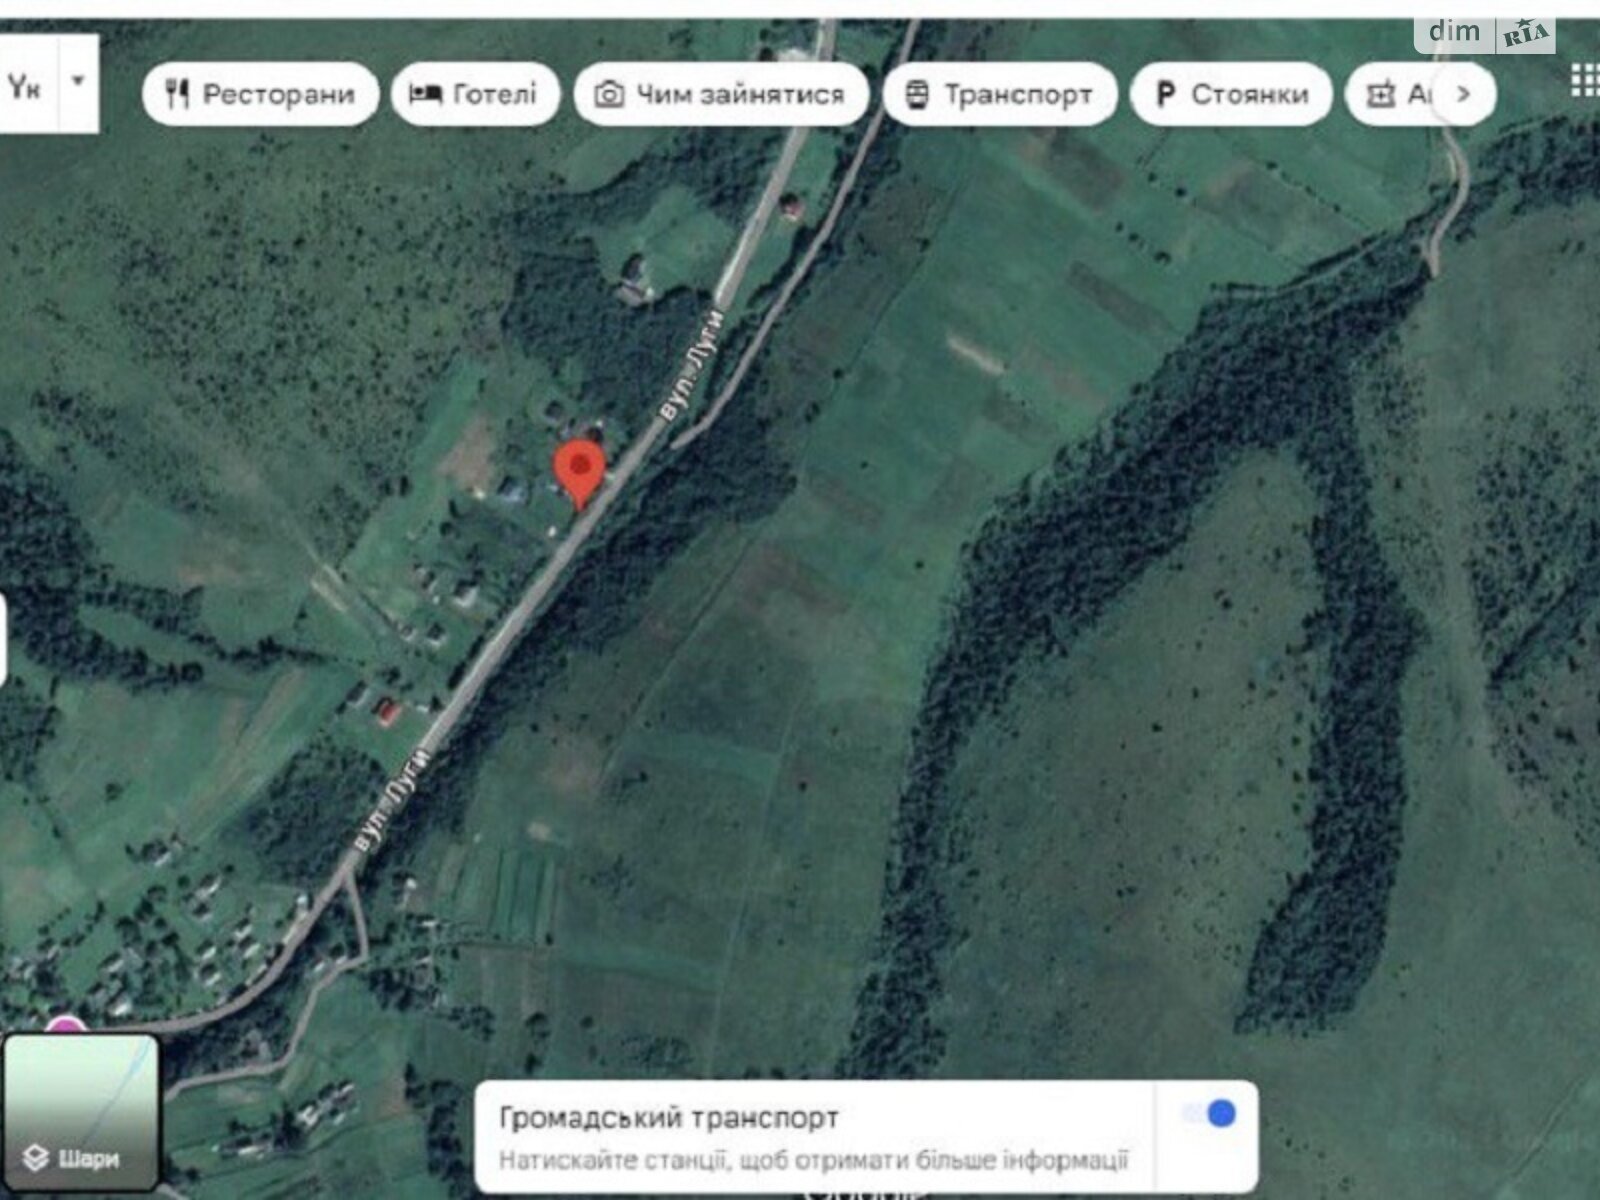Click the parking P icon
Screen dimensions: 1600x1200
[x=1164, y=95]
